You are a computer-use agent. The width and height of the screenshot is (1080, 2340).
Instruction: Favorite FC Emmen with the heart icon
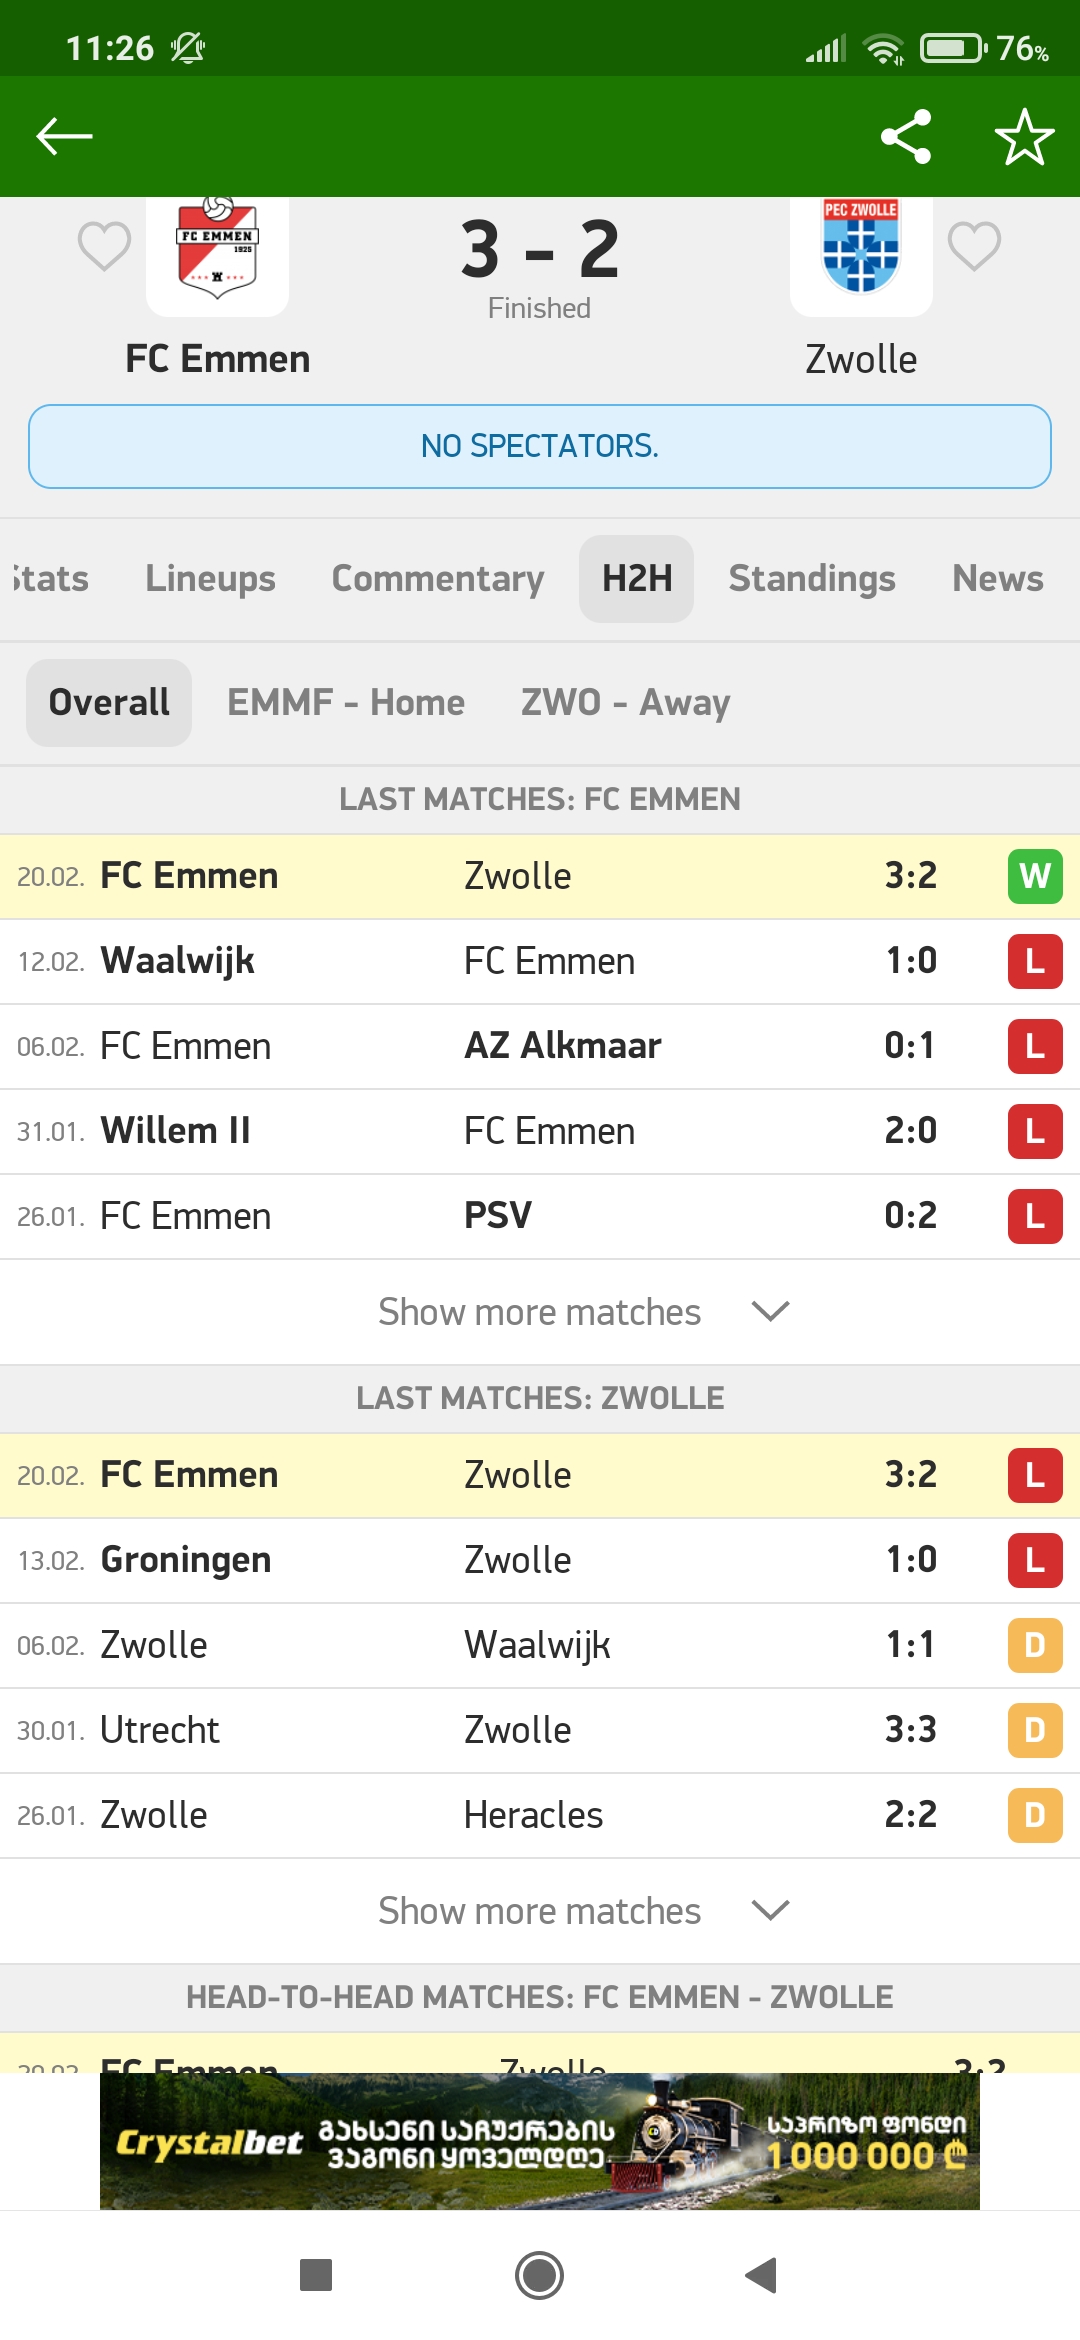[x=104, y=247]
